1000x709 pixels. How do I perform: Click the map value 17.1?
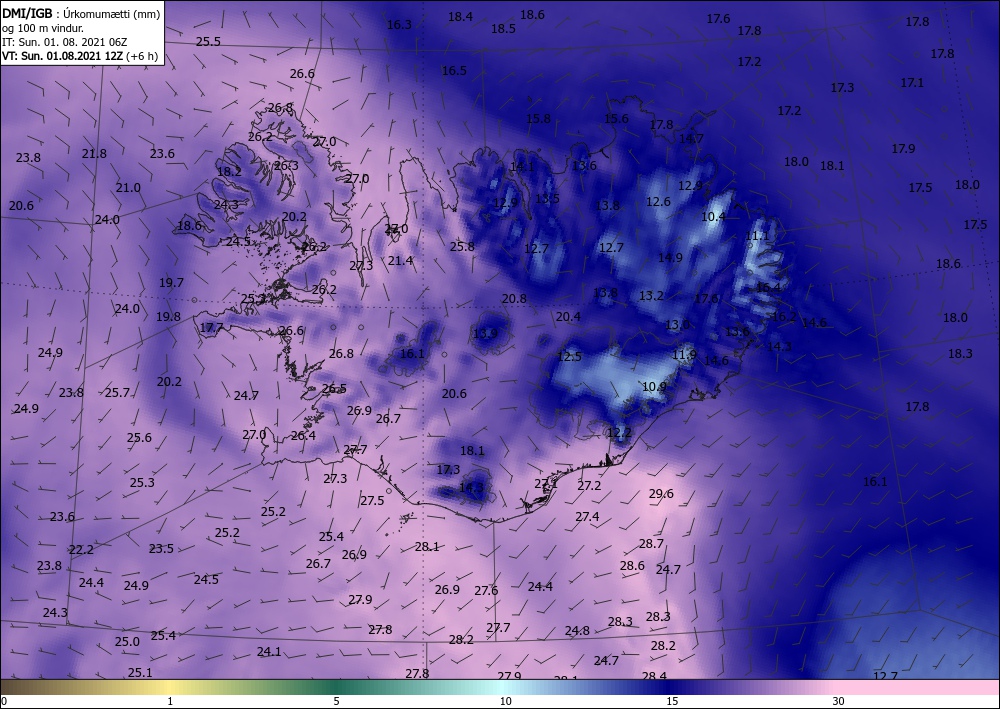(912, 83)
